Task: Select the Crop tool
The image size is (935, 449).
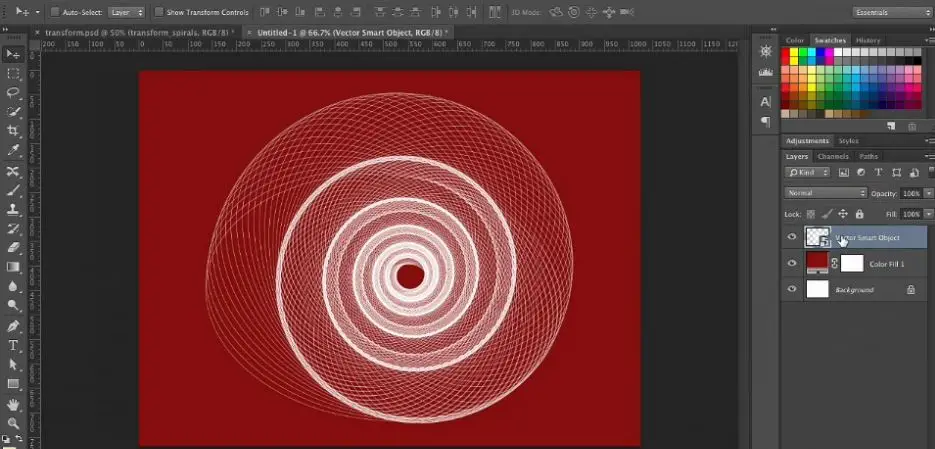Action: click(13, 130)
